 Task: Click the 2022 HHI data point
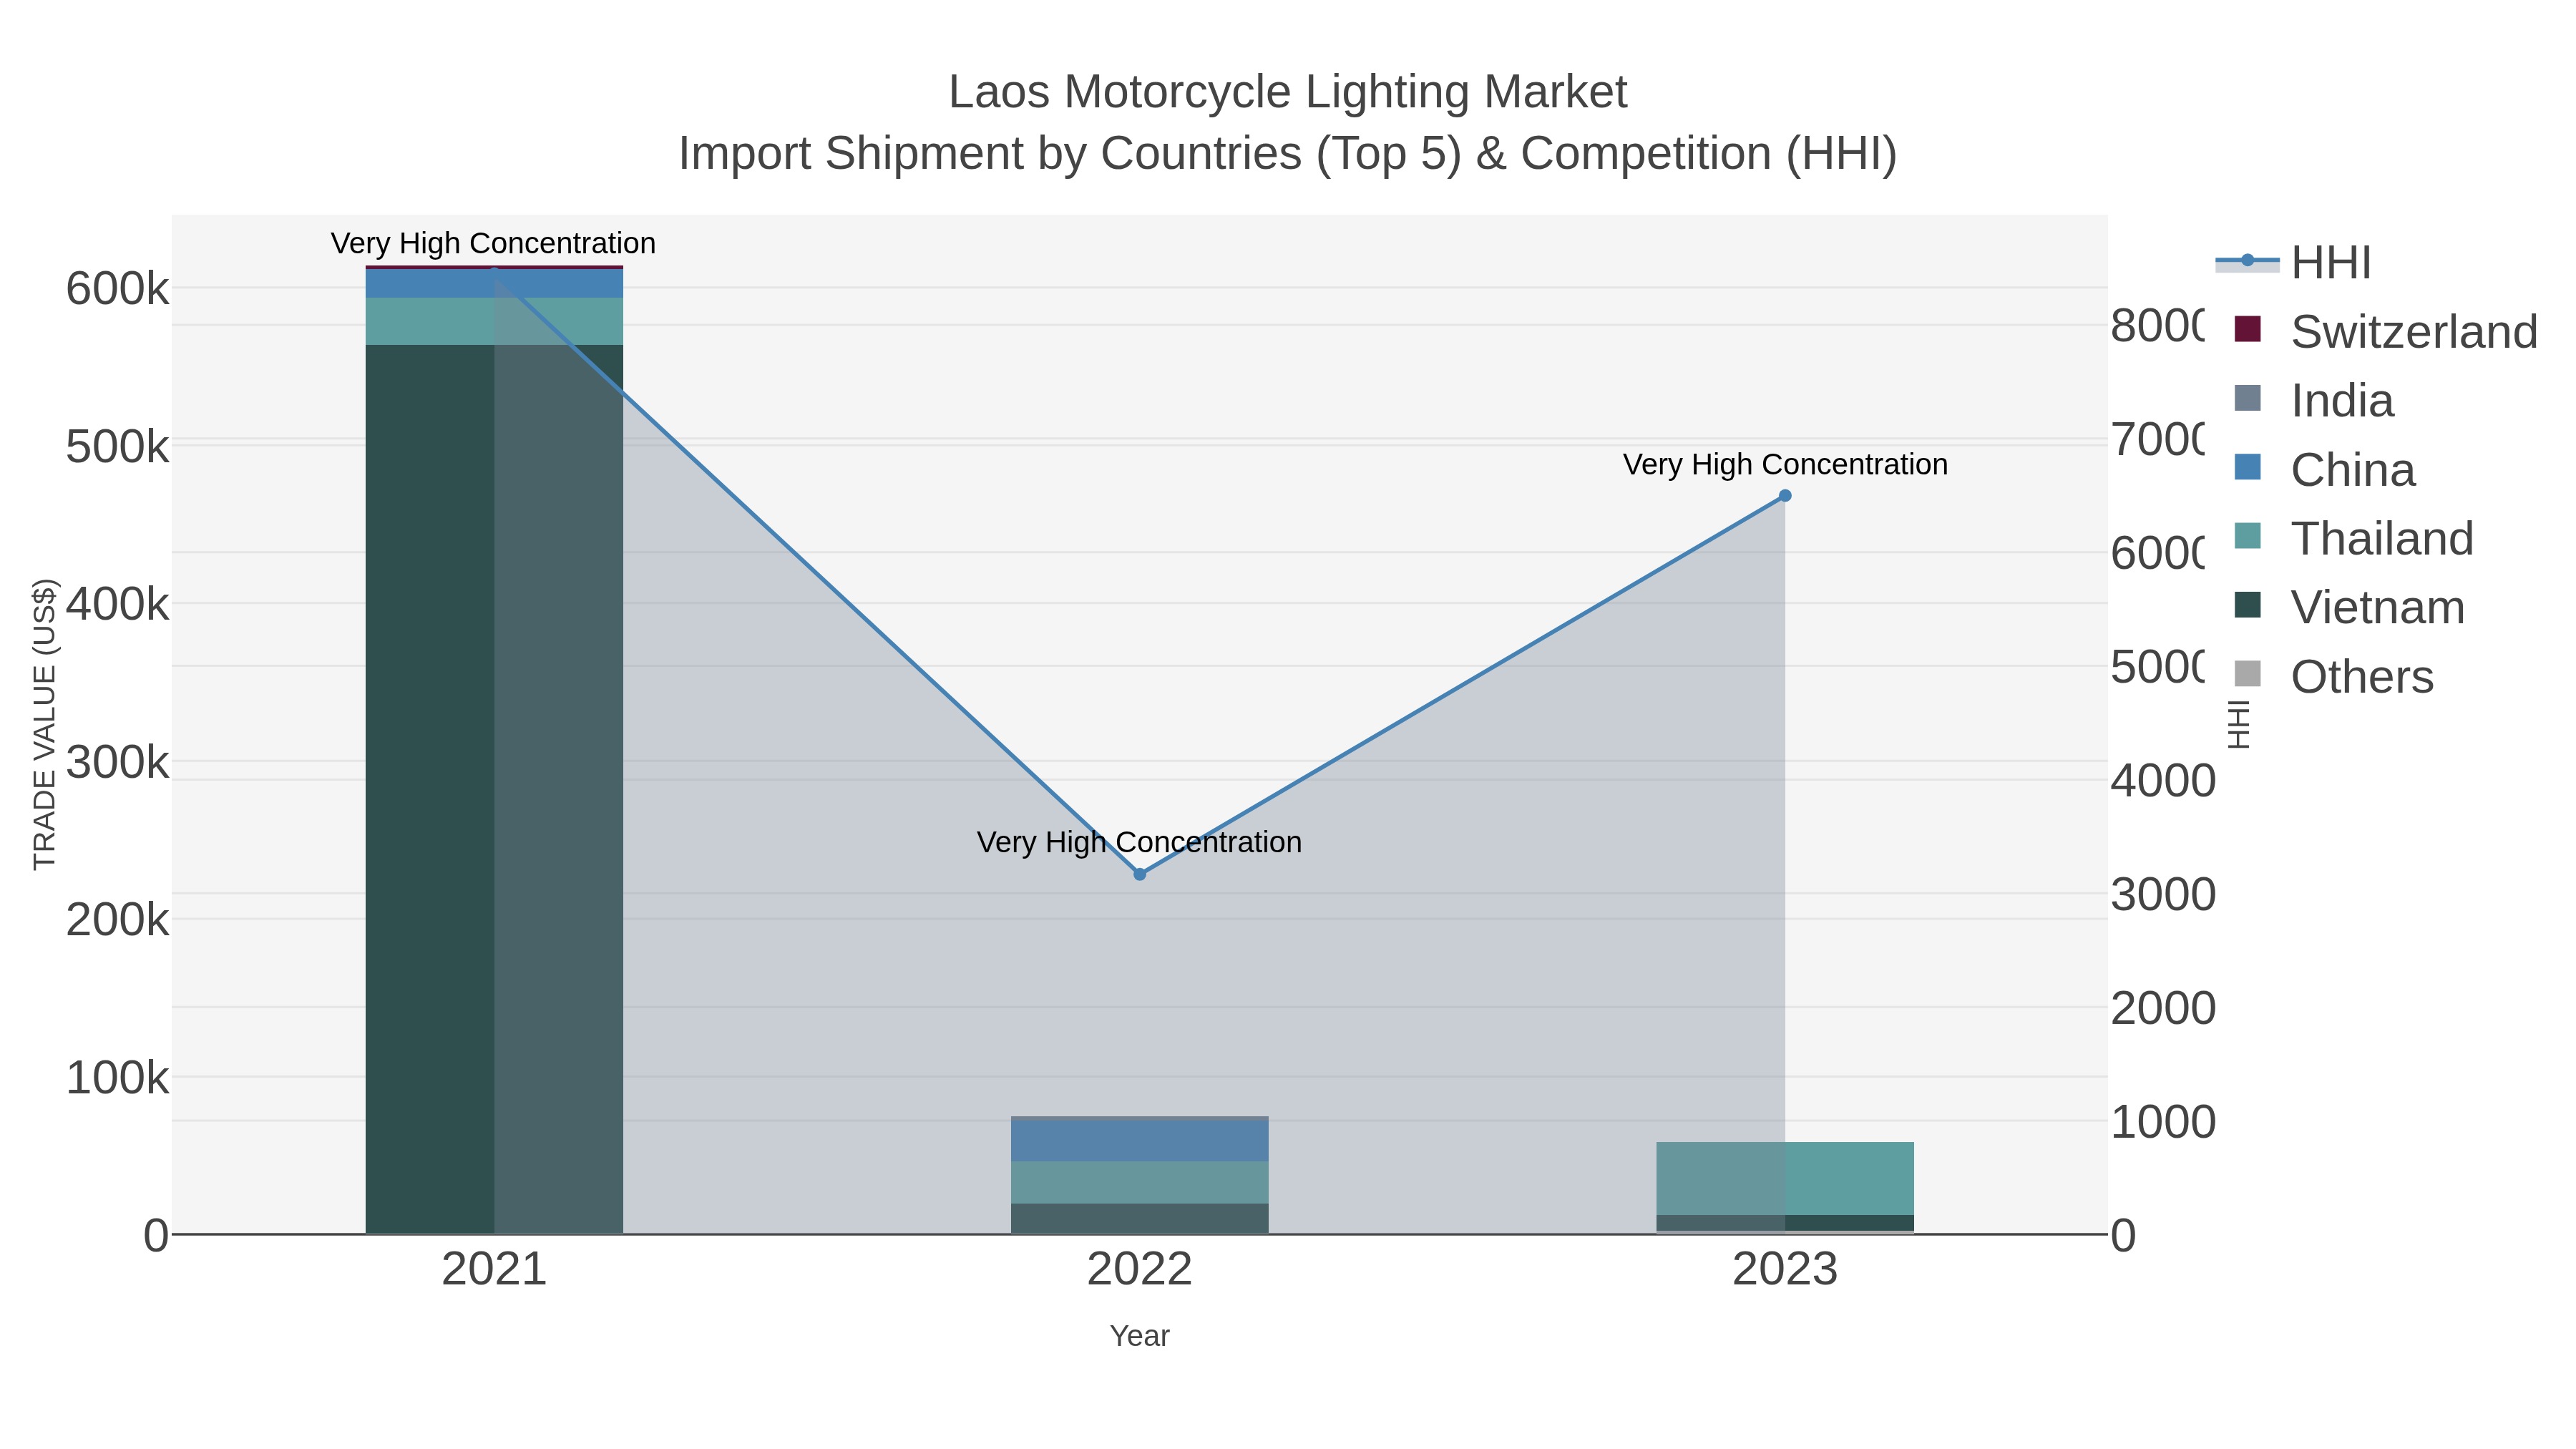[1140, 874]
